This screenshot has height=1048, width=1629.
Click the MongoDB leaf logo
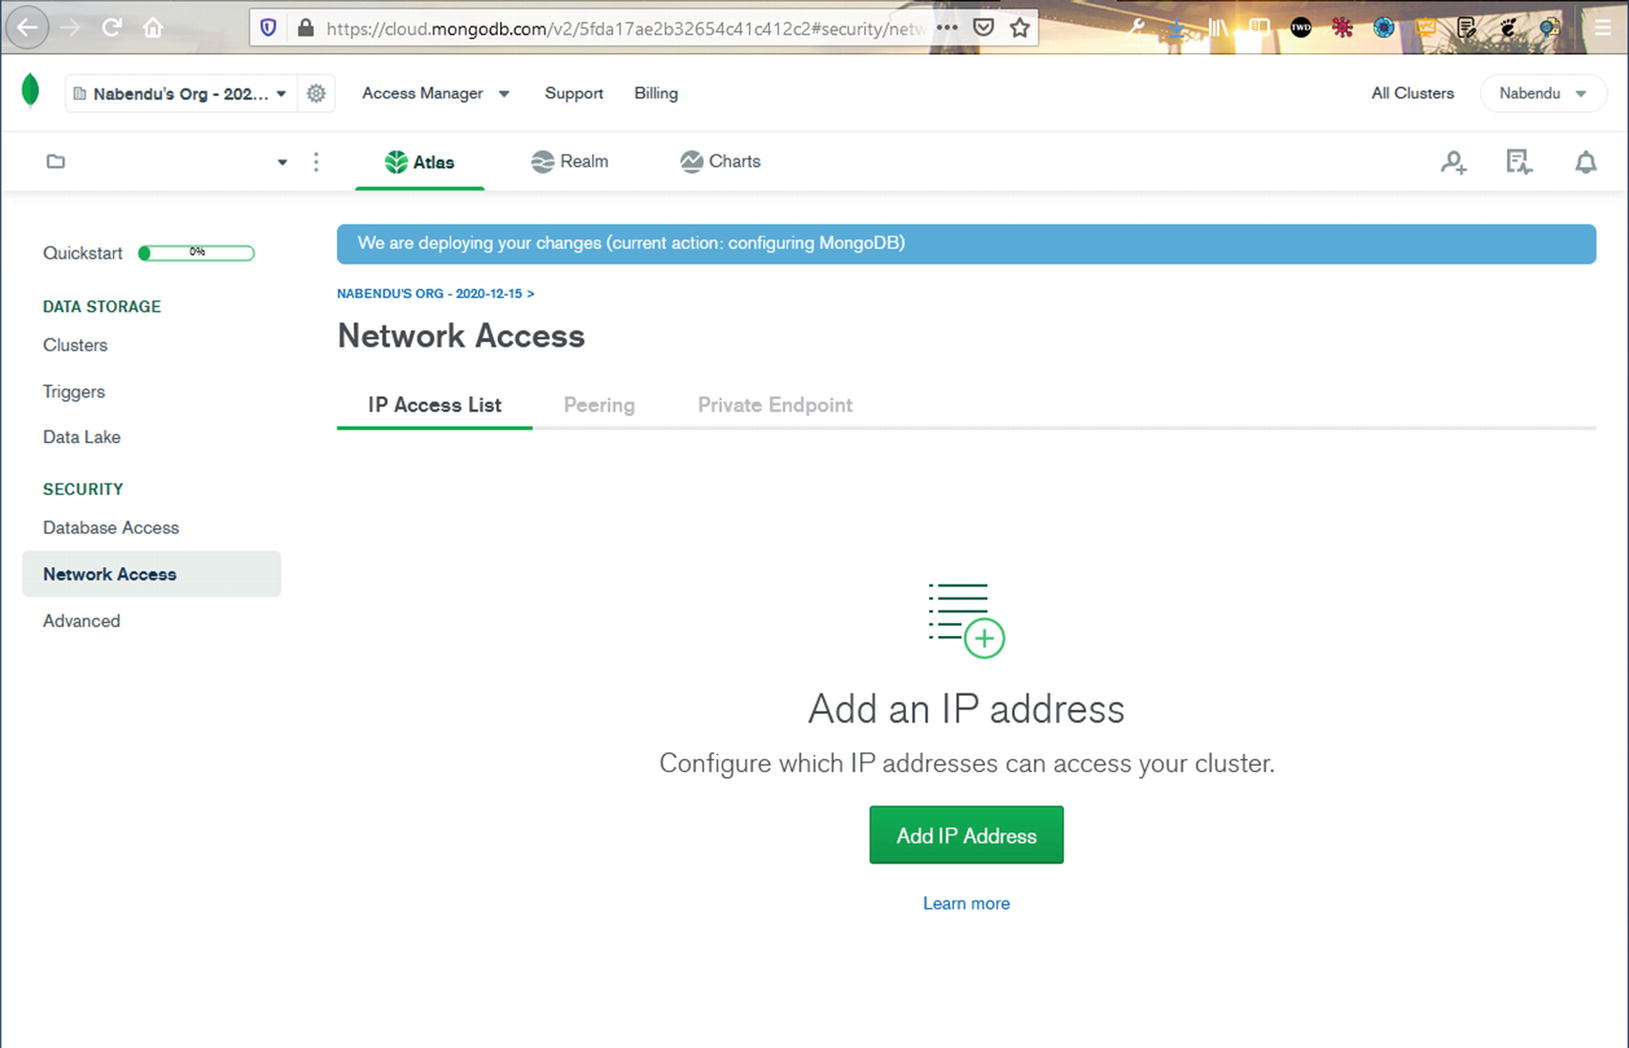(x=30, y=91)
